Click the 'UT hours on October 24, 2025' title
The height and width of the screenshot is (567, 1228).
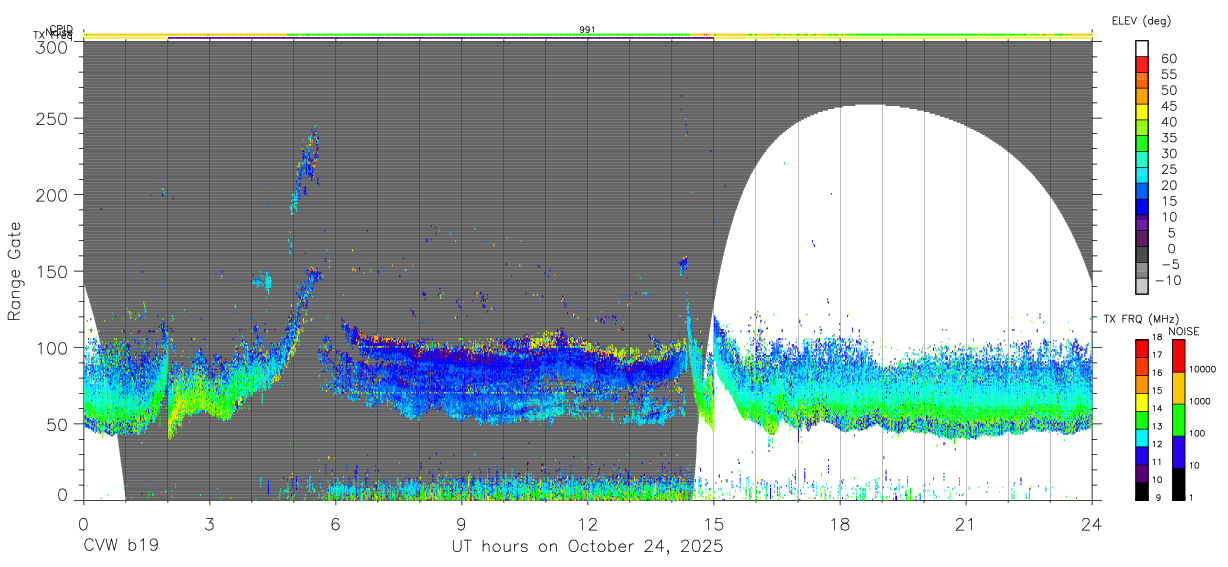(x=588, y=547)
